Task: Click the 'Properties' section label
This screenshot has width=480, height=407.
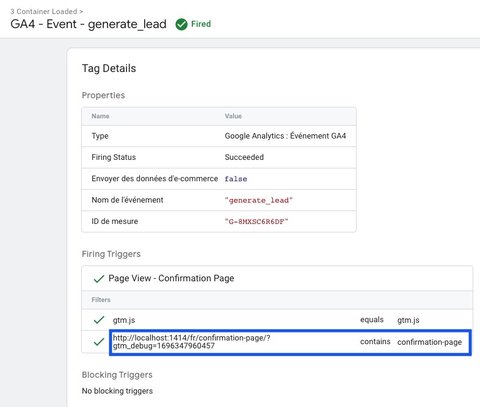Action: [103, 95]
